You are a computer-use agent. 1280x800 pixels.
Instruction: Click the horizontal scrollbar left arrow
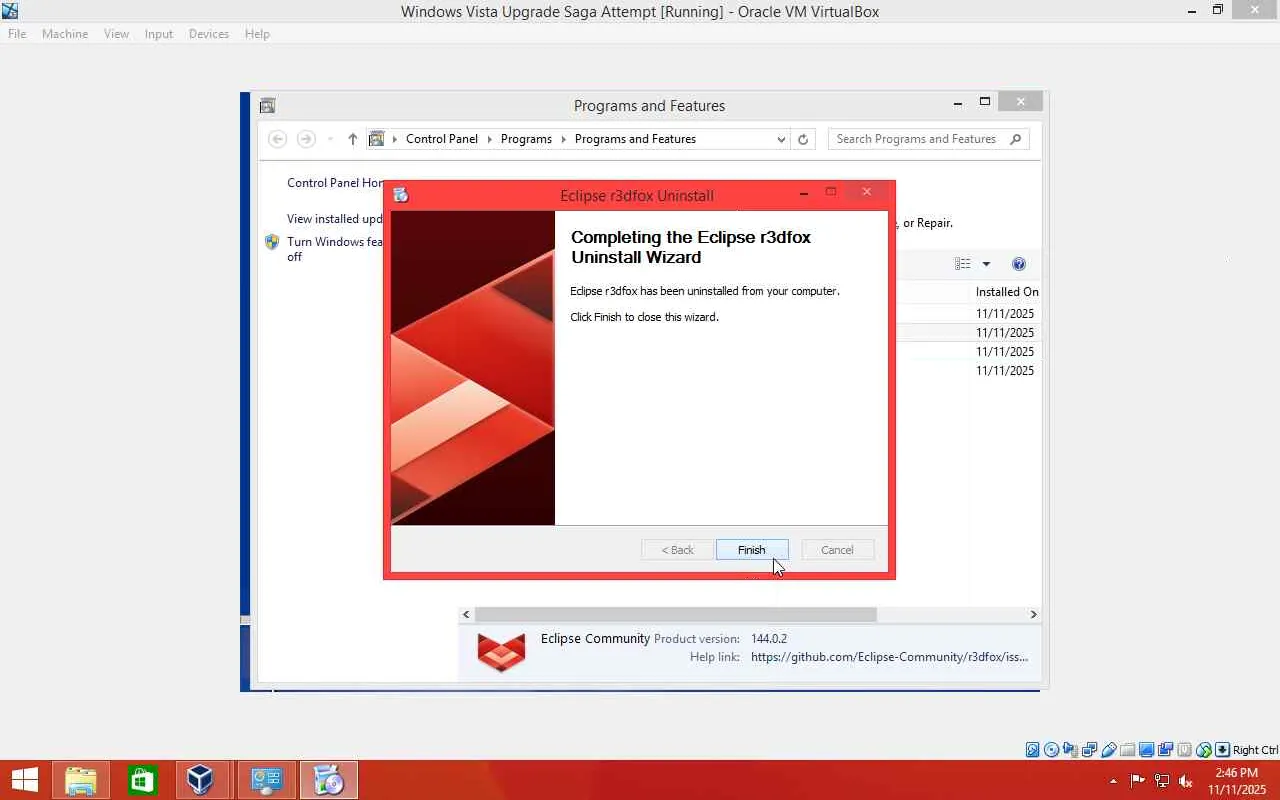[x=466, y=615]
